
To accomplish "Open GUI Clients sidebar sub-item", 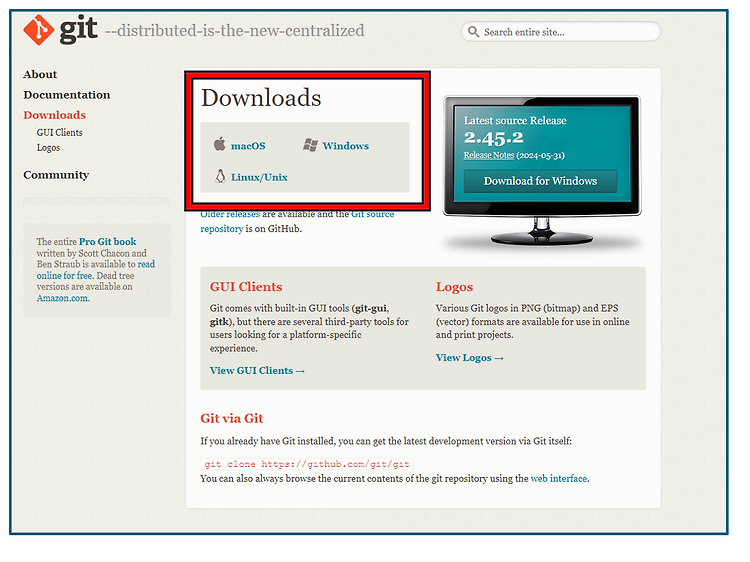I will (x=59, y=132).
